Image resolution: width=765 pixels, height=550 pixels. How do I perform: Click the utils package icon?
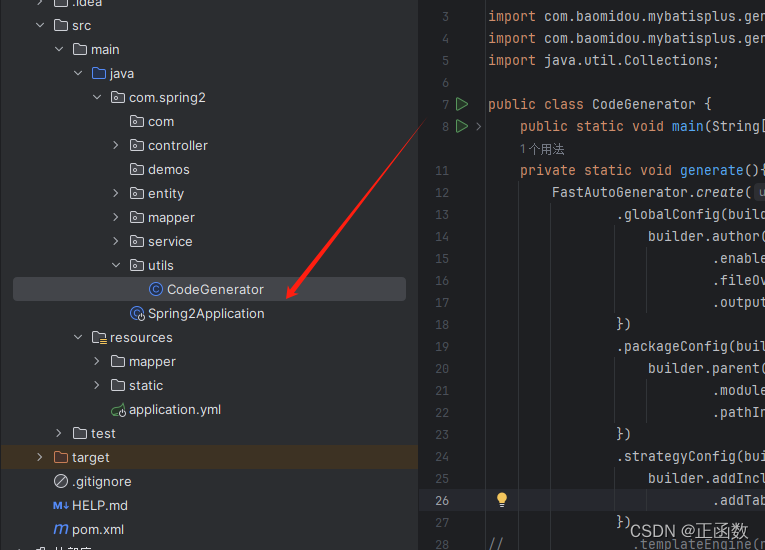coord(137,265)
